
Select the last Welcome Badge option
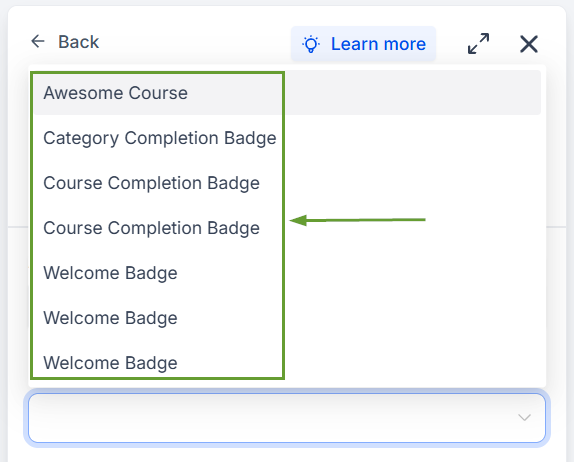(x=111, y=363)
